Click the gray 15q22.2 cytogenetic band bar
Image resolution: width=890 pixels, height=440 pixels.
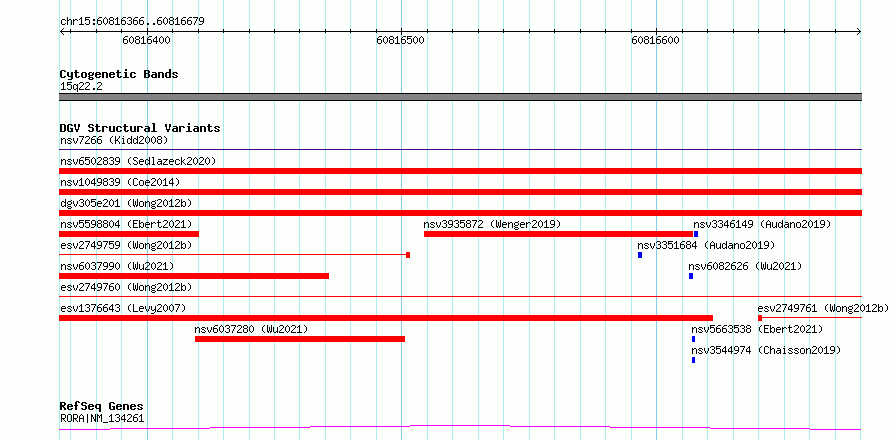[460, 97]
